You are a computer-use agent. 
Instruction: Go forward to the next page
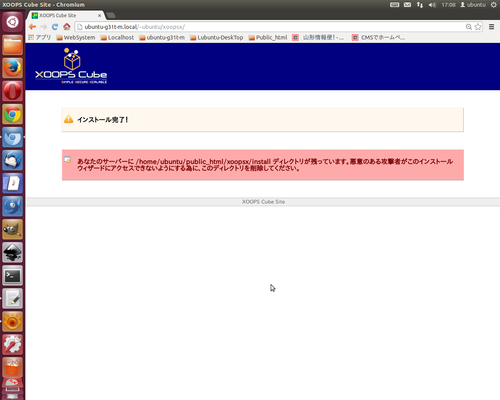44,27
